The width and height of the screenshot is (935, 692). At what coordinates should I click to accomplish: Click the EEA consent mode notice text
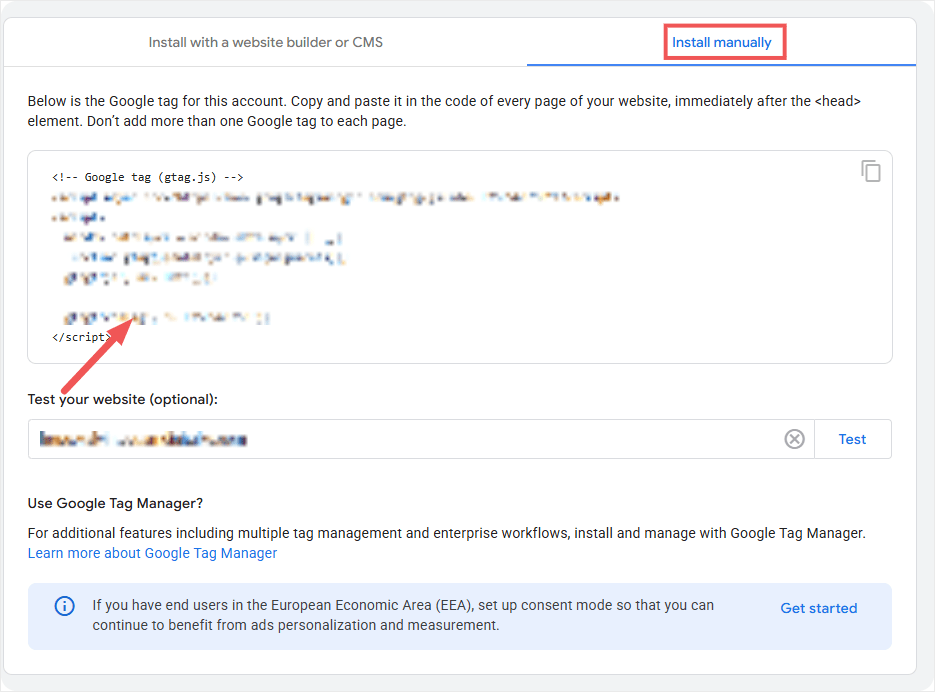(x=403, y=615)
